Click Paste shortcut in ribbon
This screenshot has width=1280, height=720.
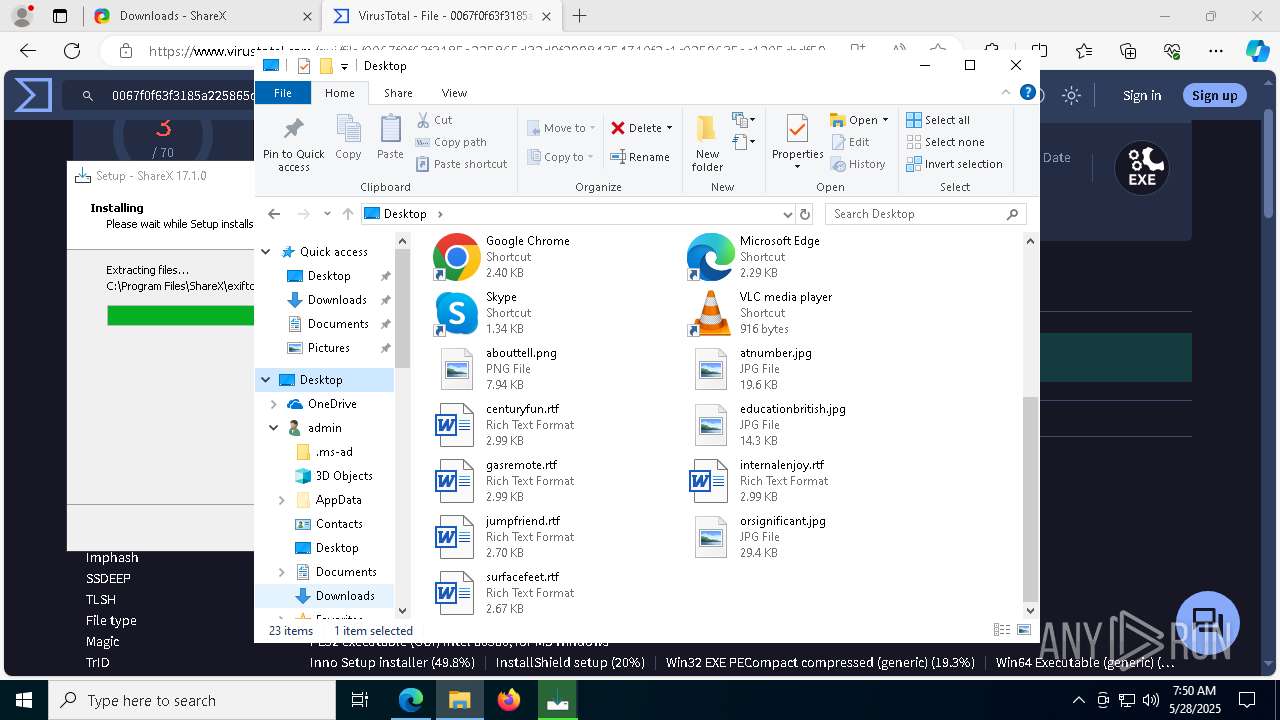[x=461, y=164]
